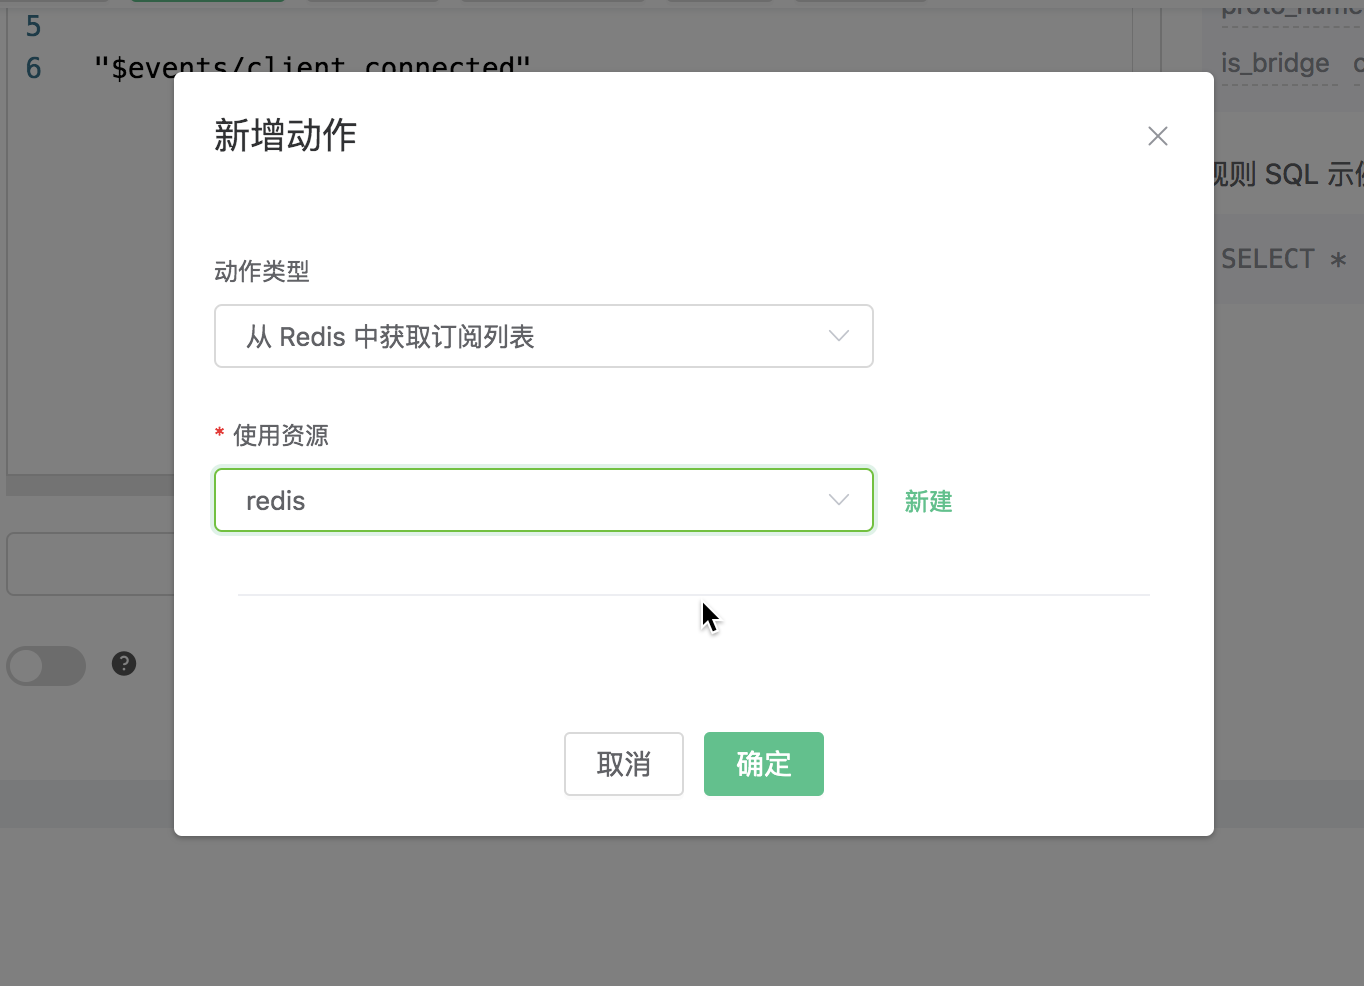This screenshot has width=1364, height=986.
Task: Toggle the switch in the background page
Action: 46,665
